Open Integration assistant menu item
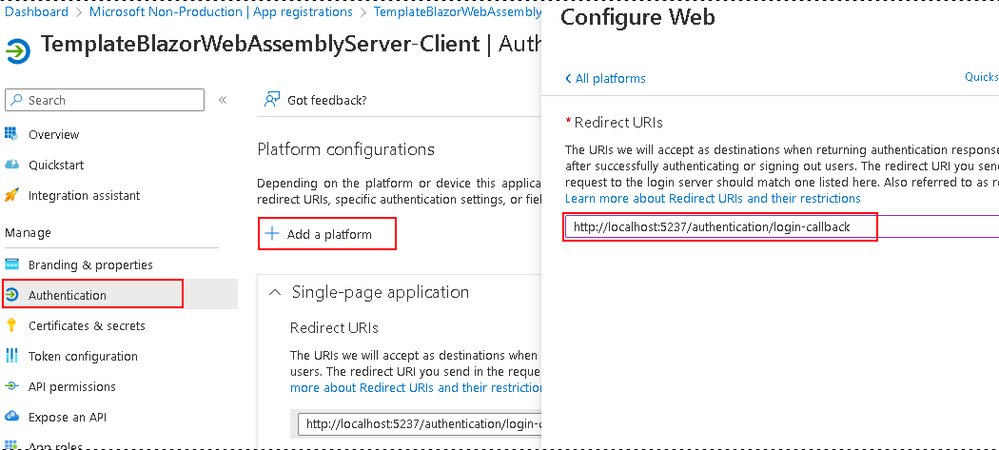 84,196
